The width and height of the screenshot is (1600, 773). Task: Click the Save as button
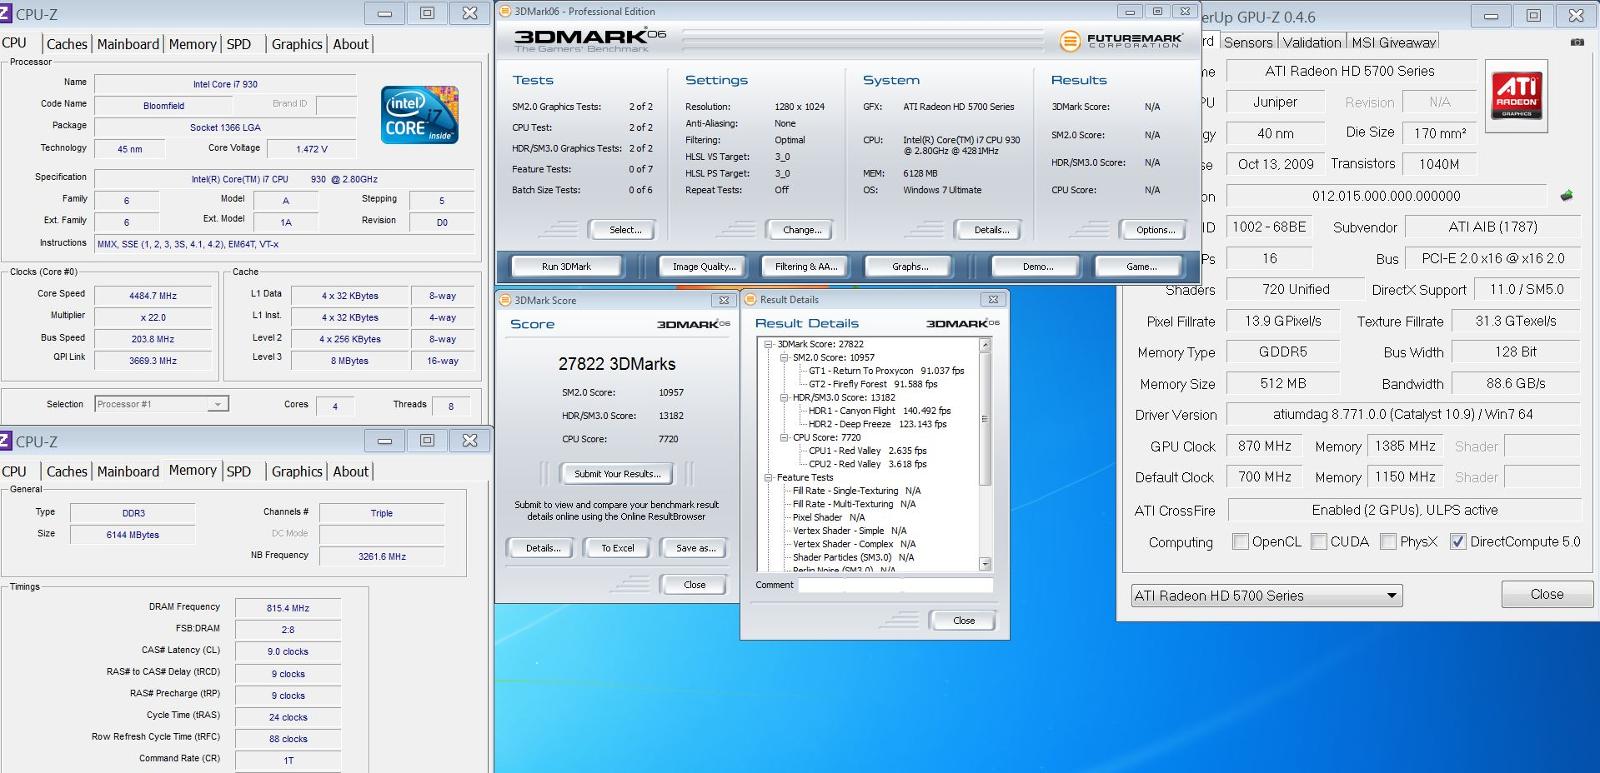695,548
